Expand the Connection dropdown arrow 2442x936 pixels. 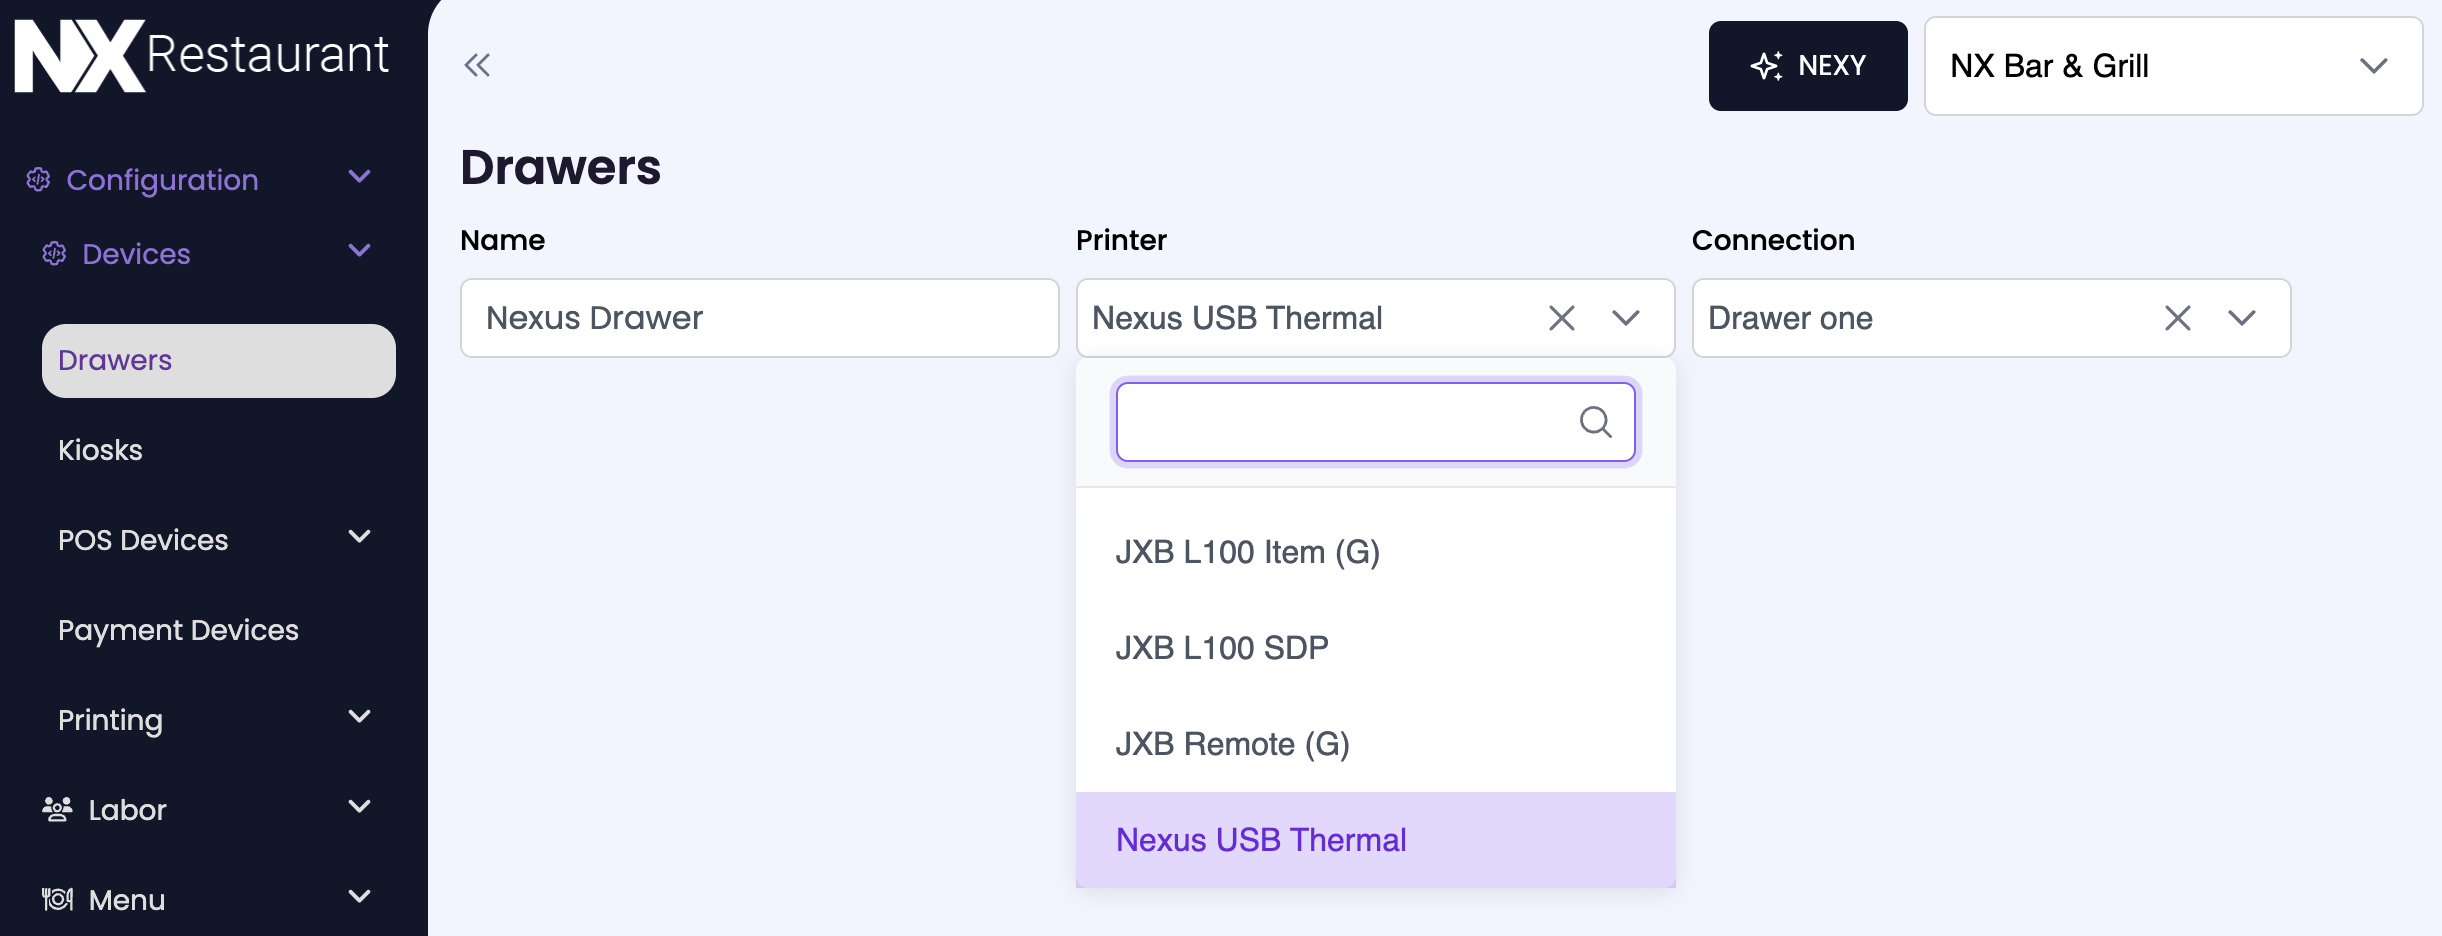pos(2242,319)
